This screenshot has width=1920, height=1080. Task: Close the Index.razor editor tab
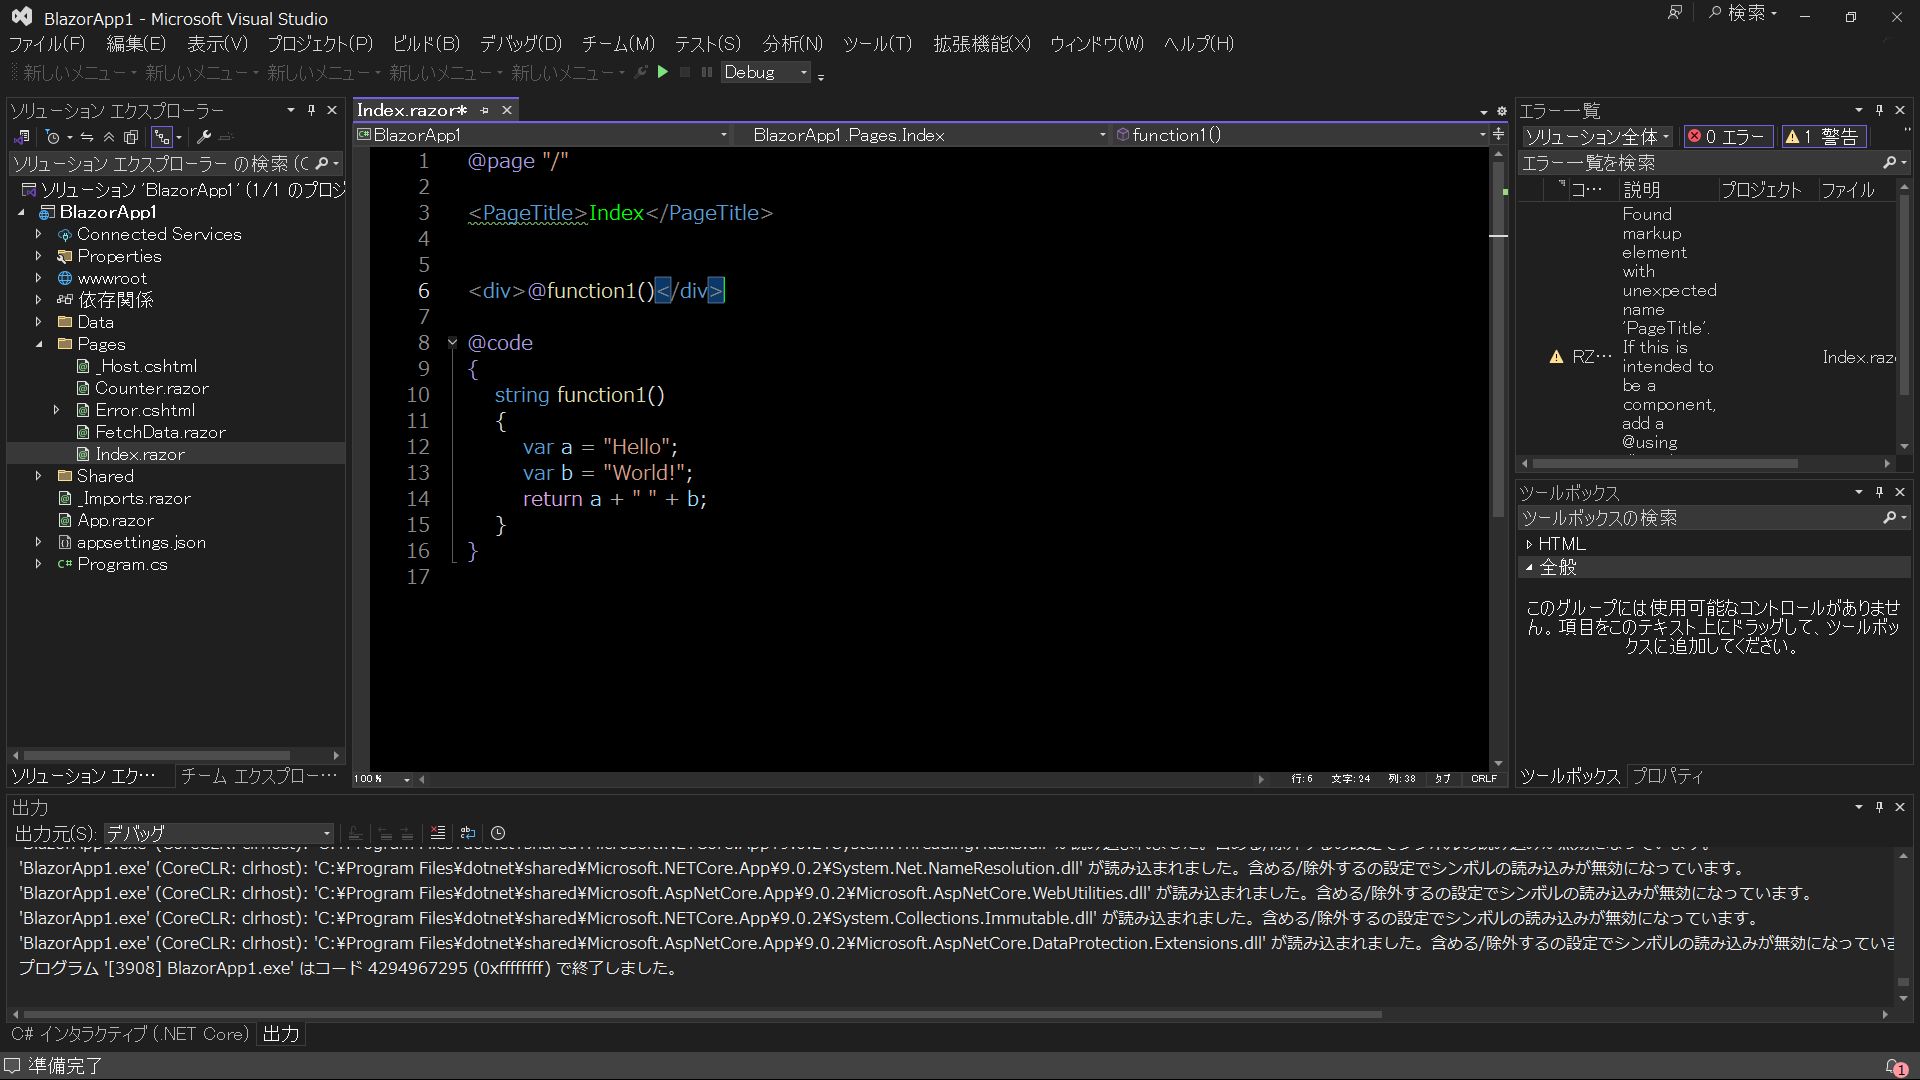507,110
